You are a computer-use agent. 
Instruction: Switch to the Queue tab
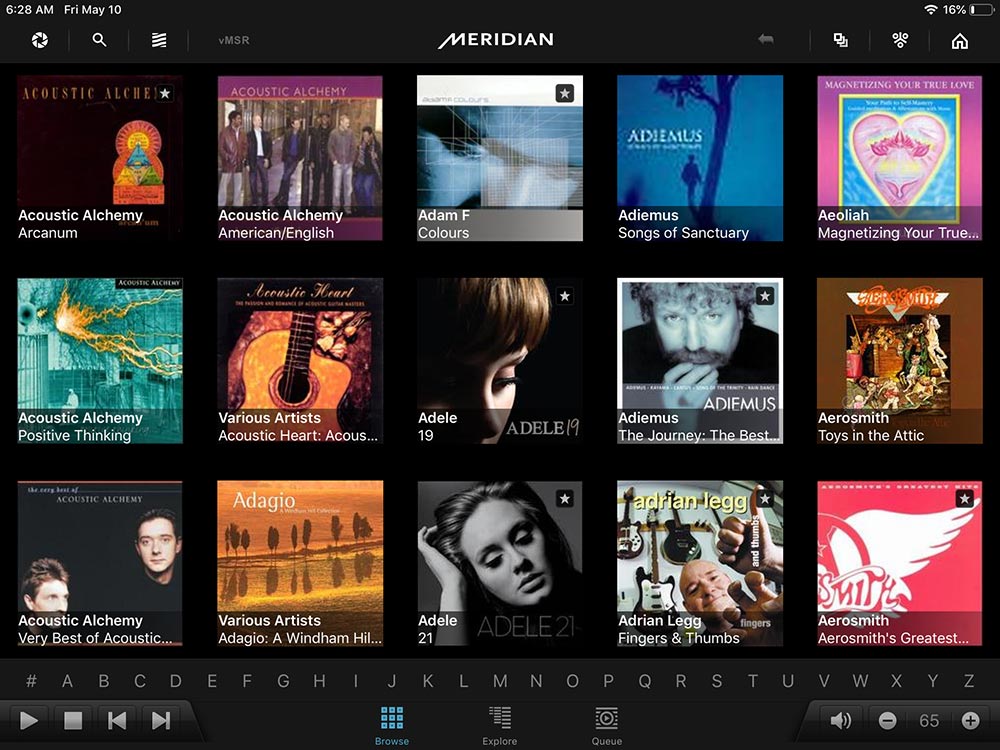tap(607, 726)
